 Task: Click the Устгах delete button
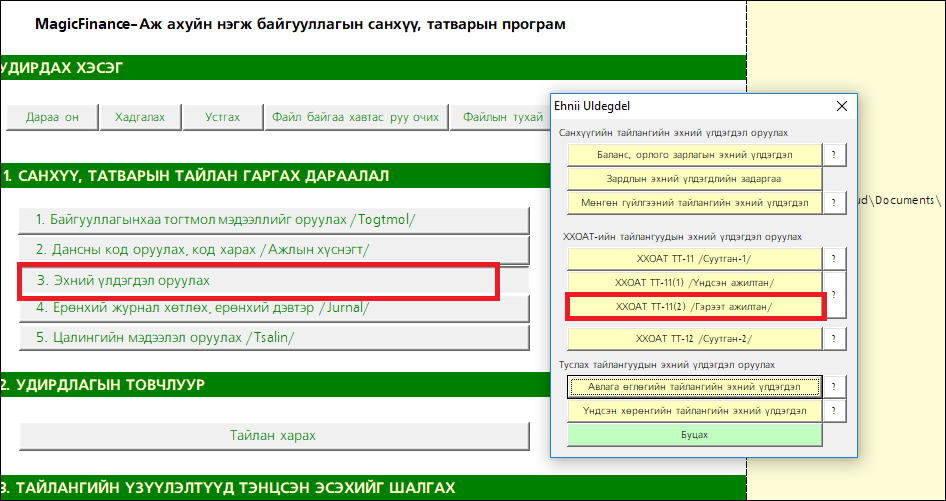click(222, 117)
